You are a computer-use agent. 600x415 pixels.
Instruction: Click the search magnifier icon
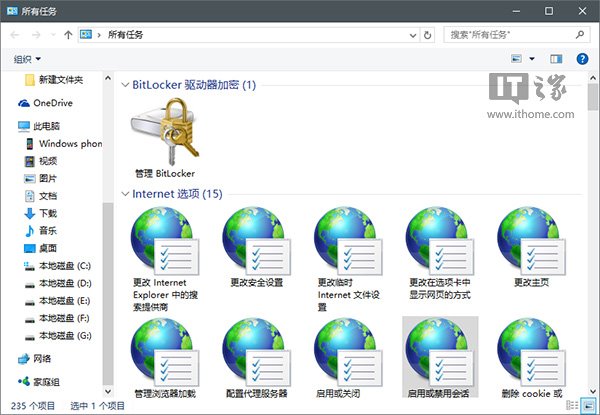pos(580,34)
